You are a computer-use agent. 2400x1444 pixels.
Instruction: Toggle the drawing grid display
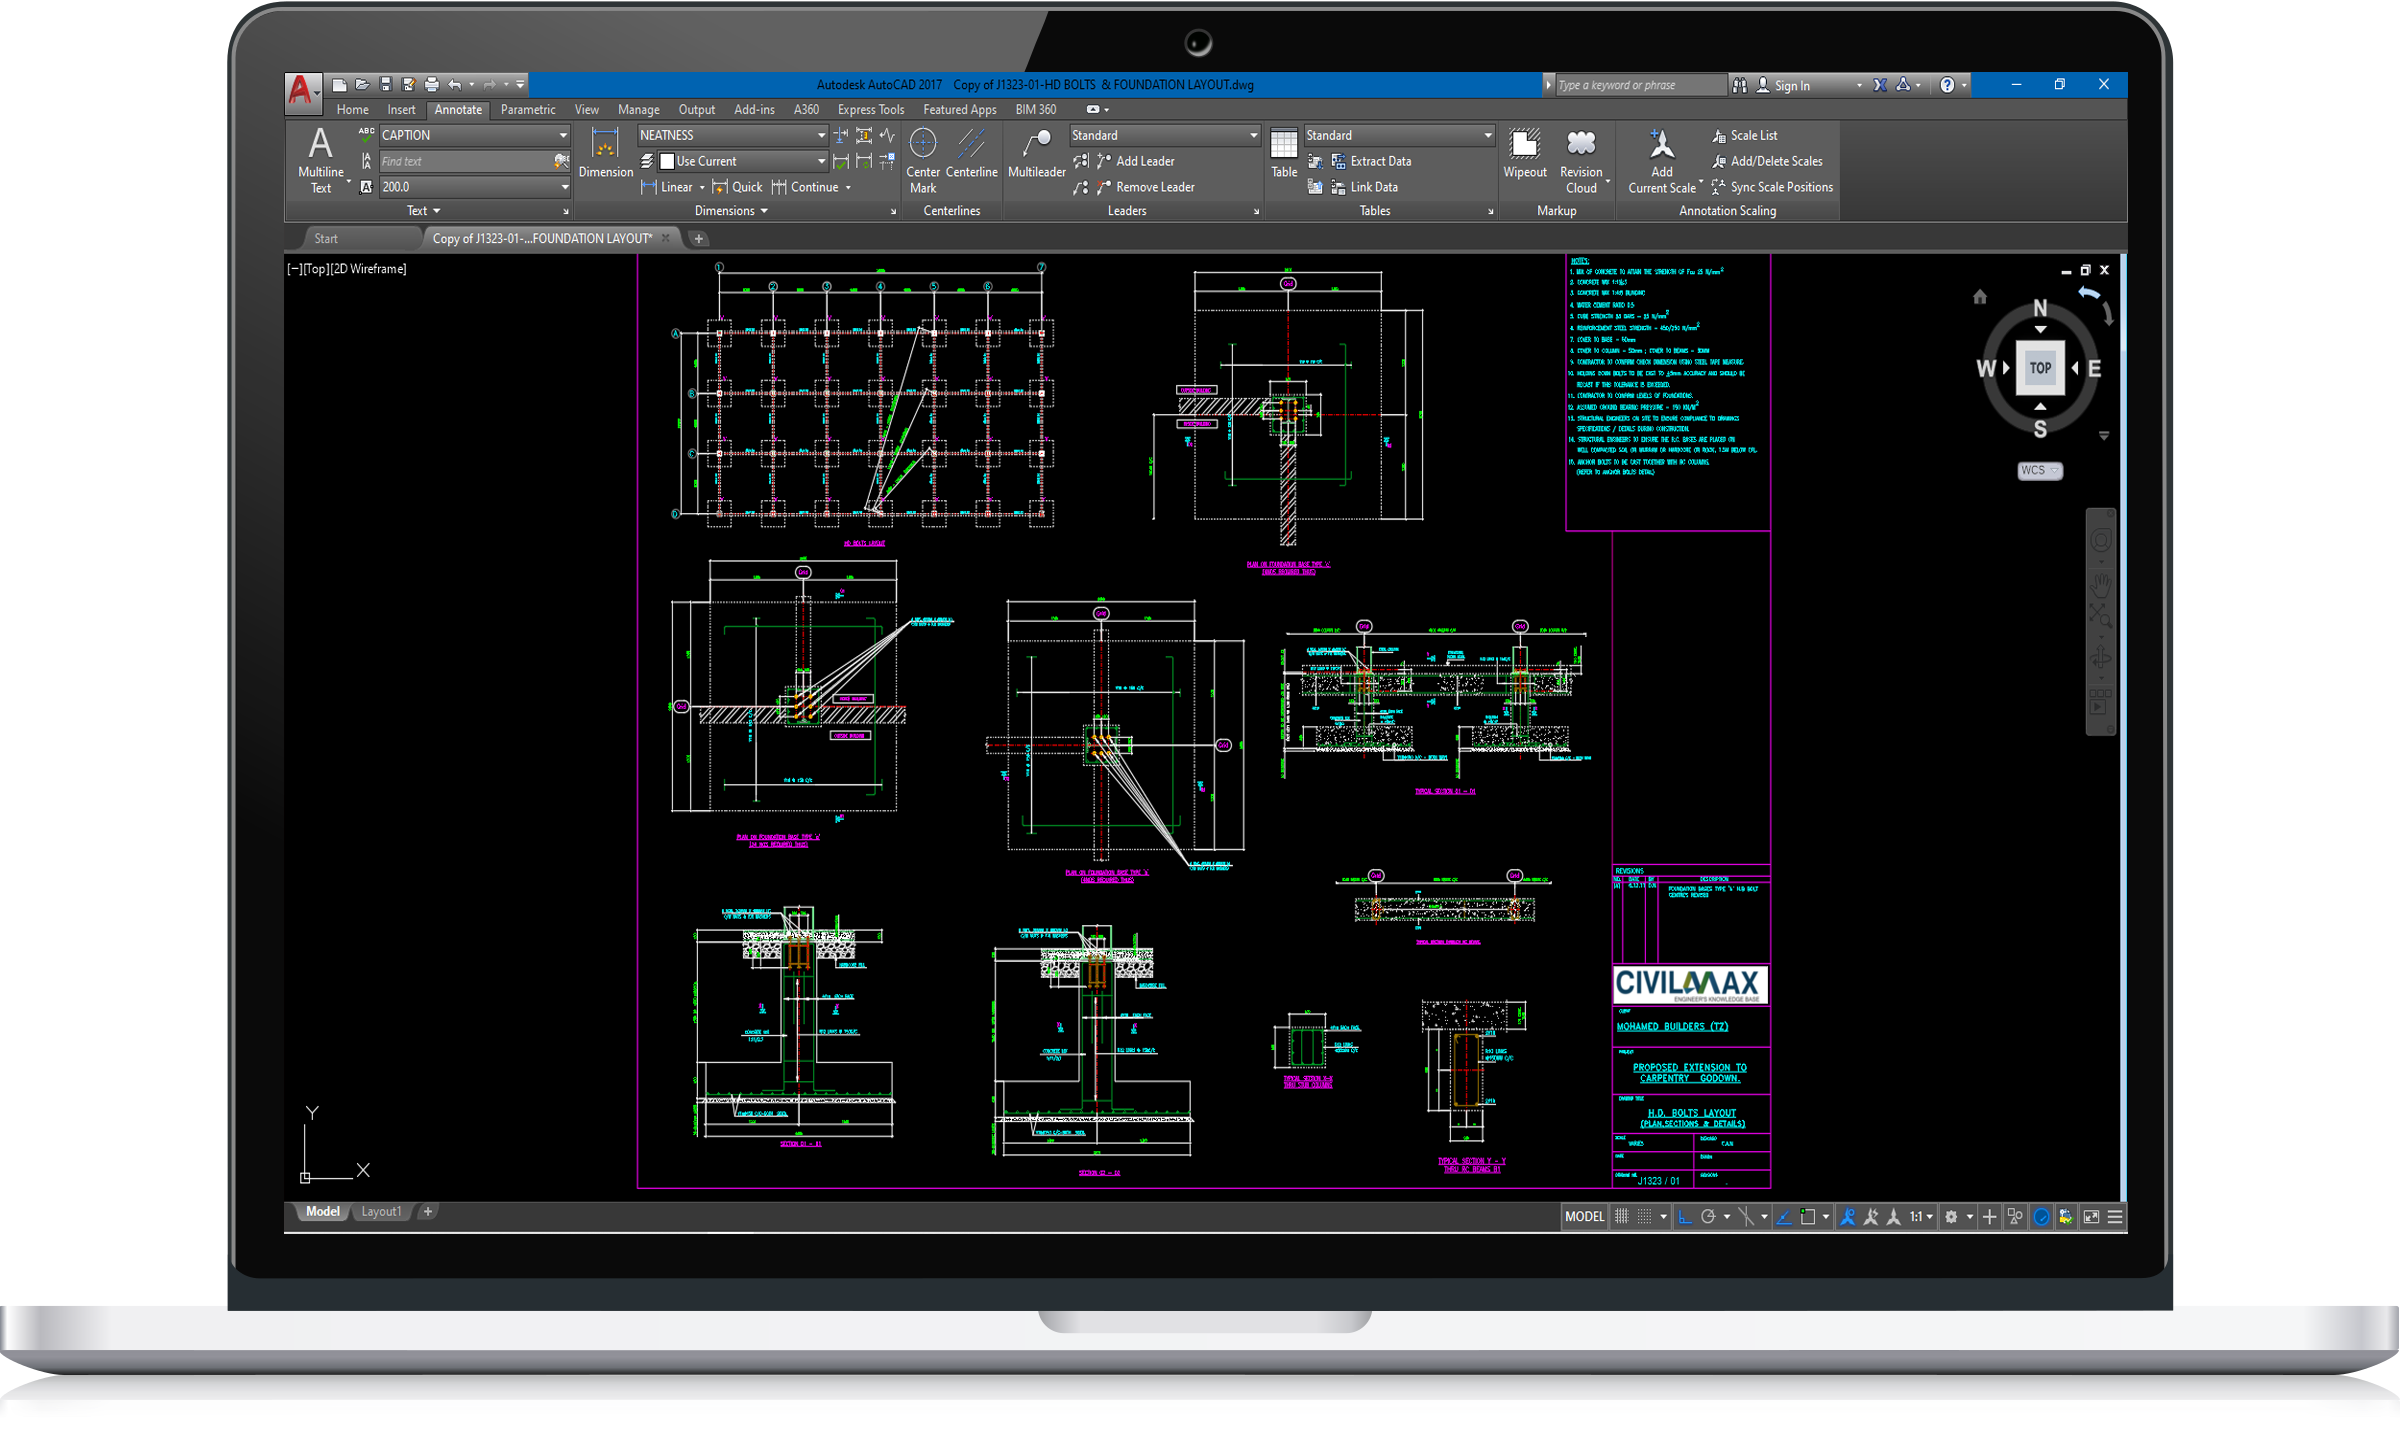(x=1622, y=1217)
